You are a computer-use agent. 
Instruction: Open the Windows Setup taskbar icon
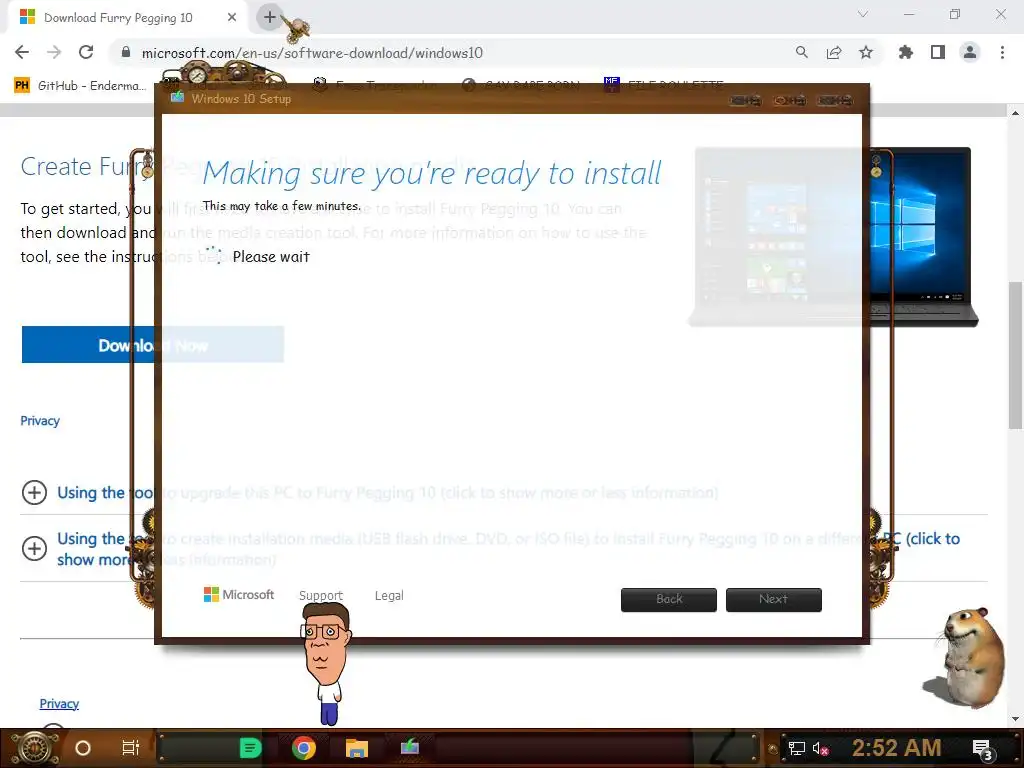click(x=410, y=747)
